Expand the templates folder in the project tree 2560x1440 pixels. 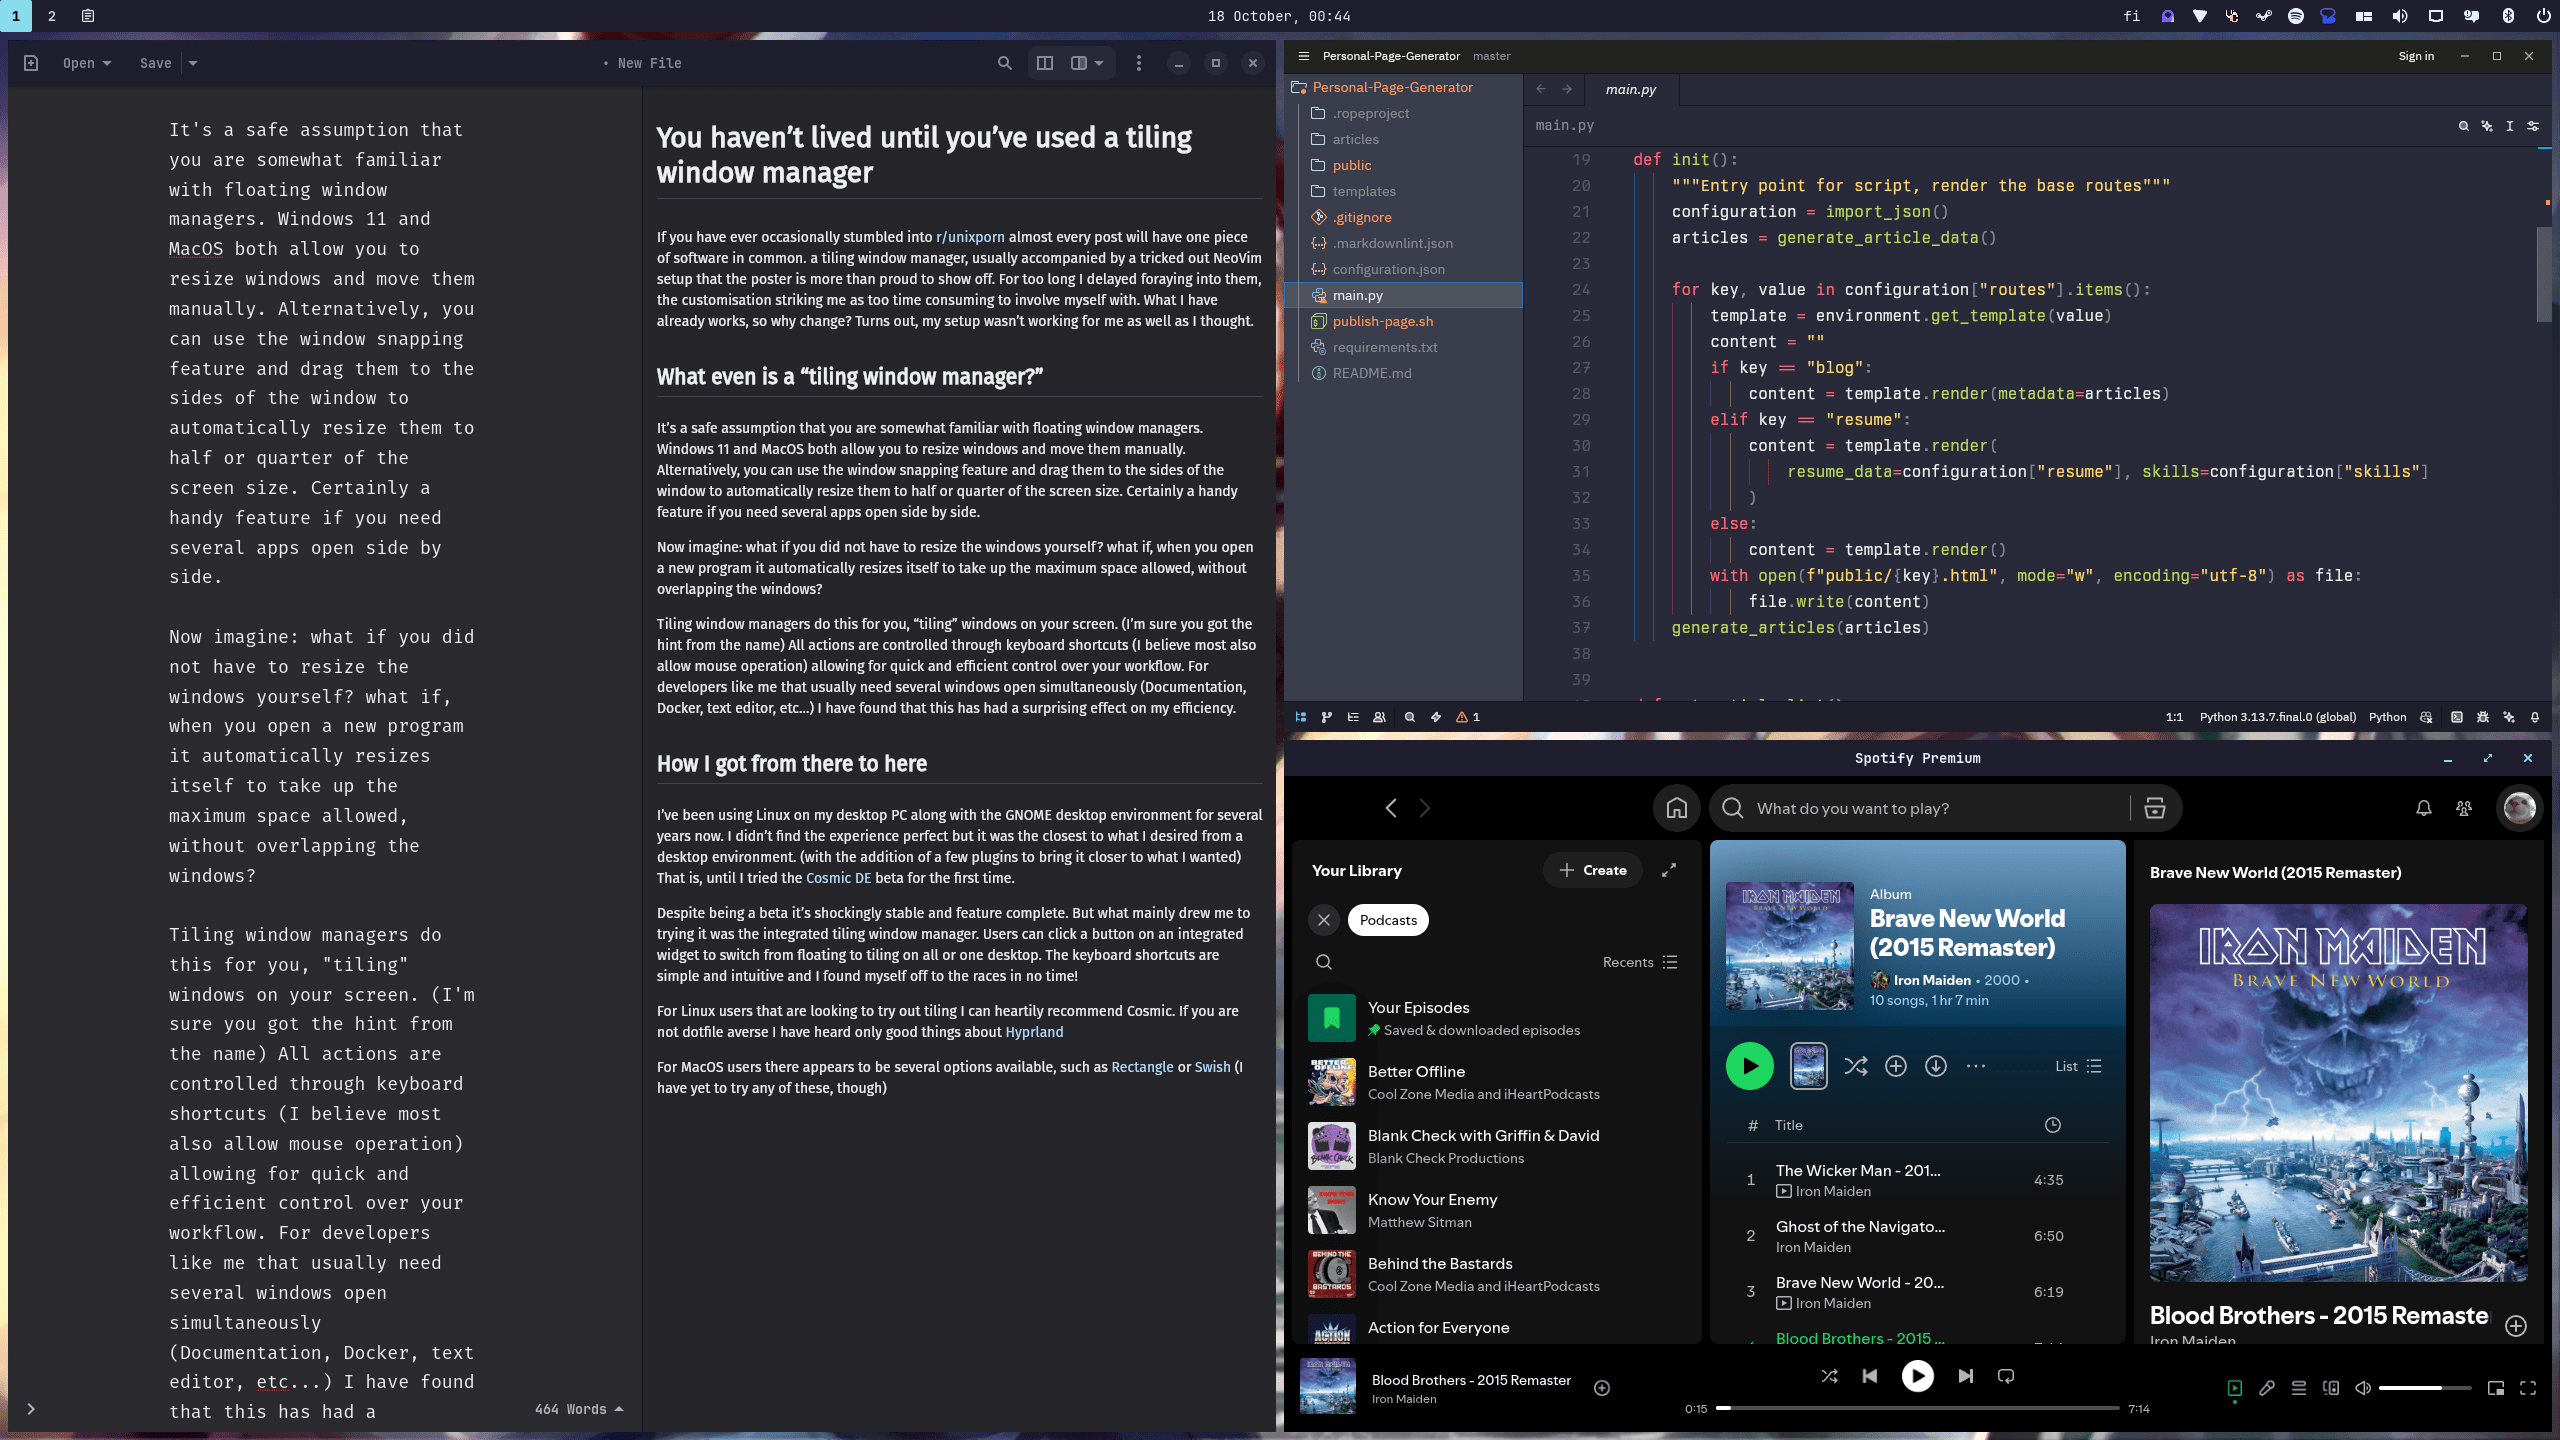(x=1364, y=191)
